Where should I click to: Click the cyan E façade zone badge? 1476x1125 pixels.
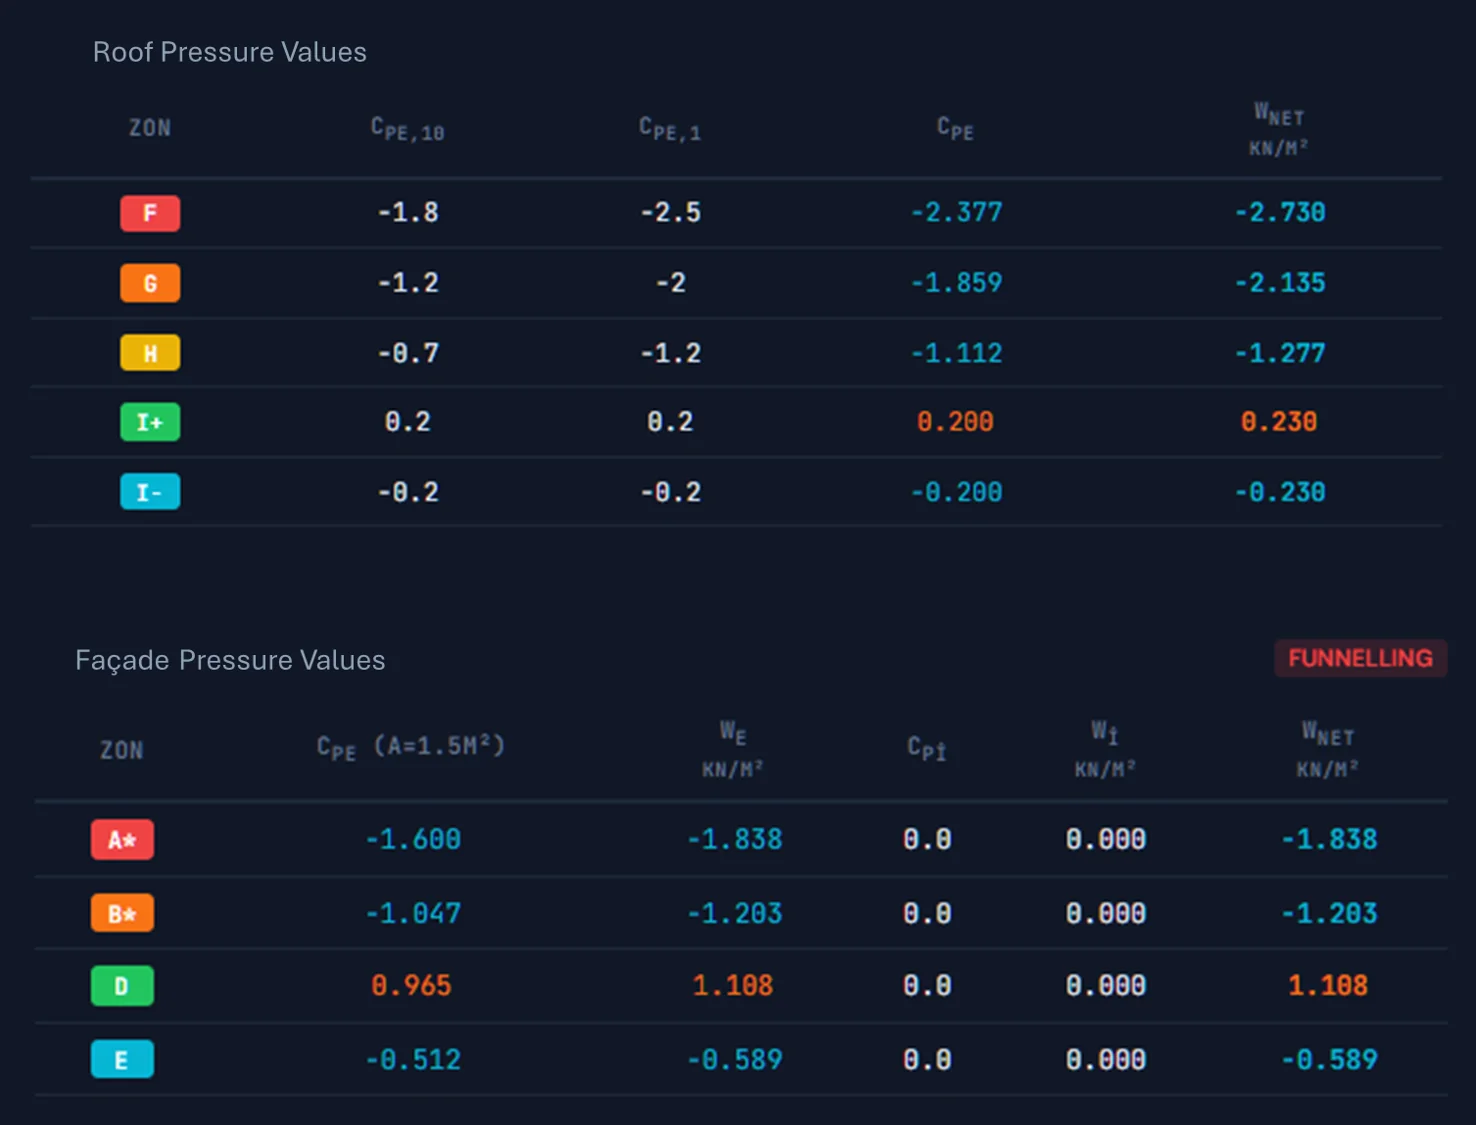click(122, 1060)
